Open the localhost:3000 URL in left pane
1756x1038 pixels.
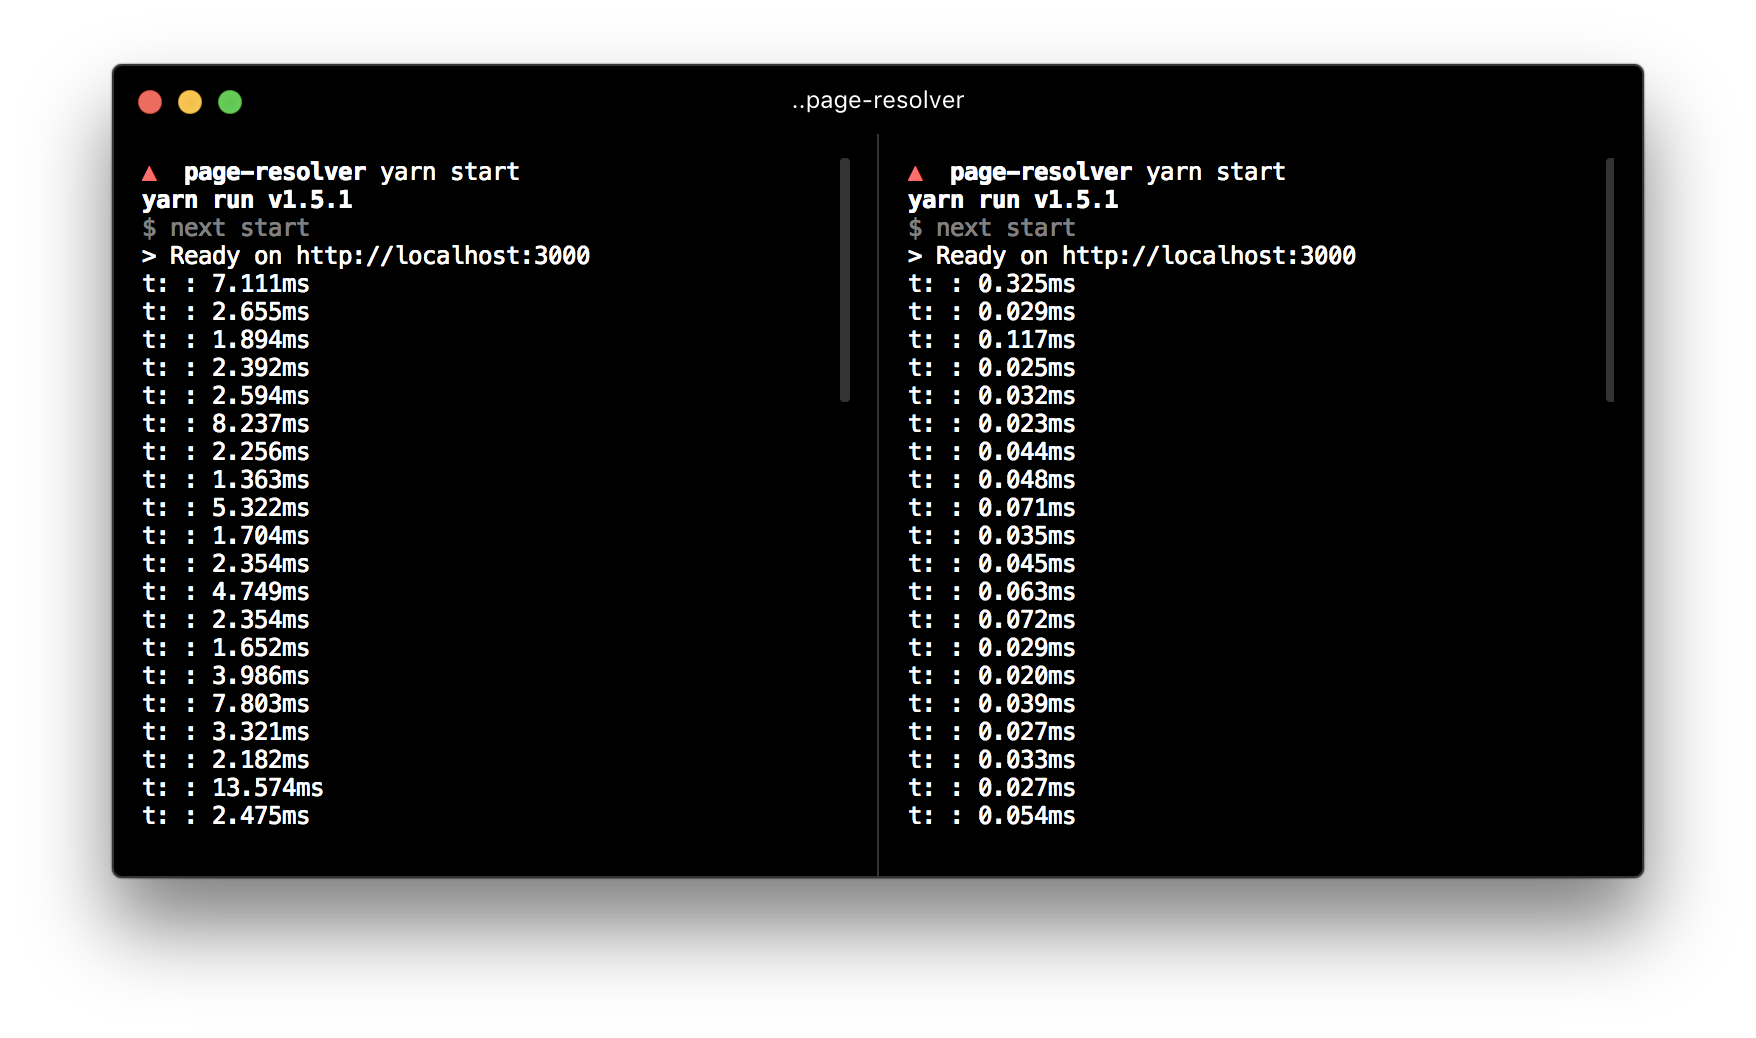coord(442,256)
